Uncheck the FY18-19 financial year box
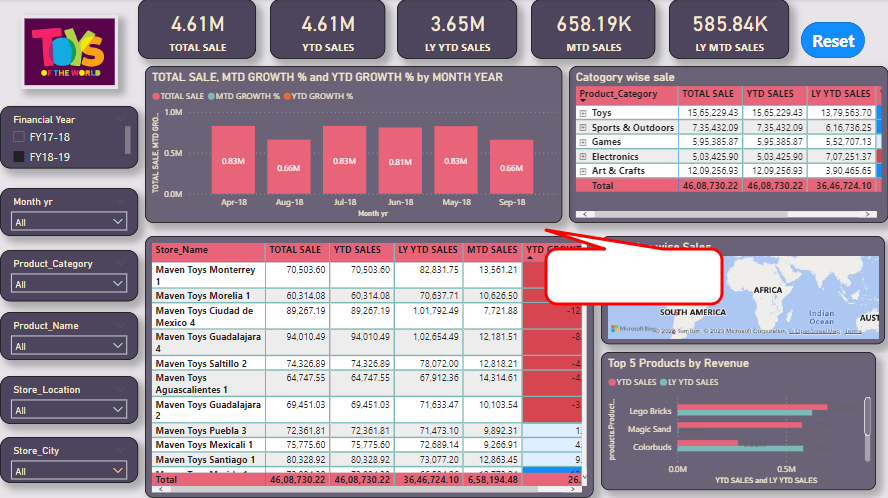 point(19,157)
